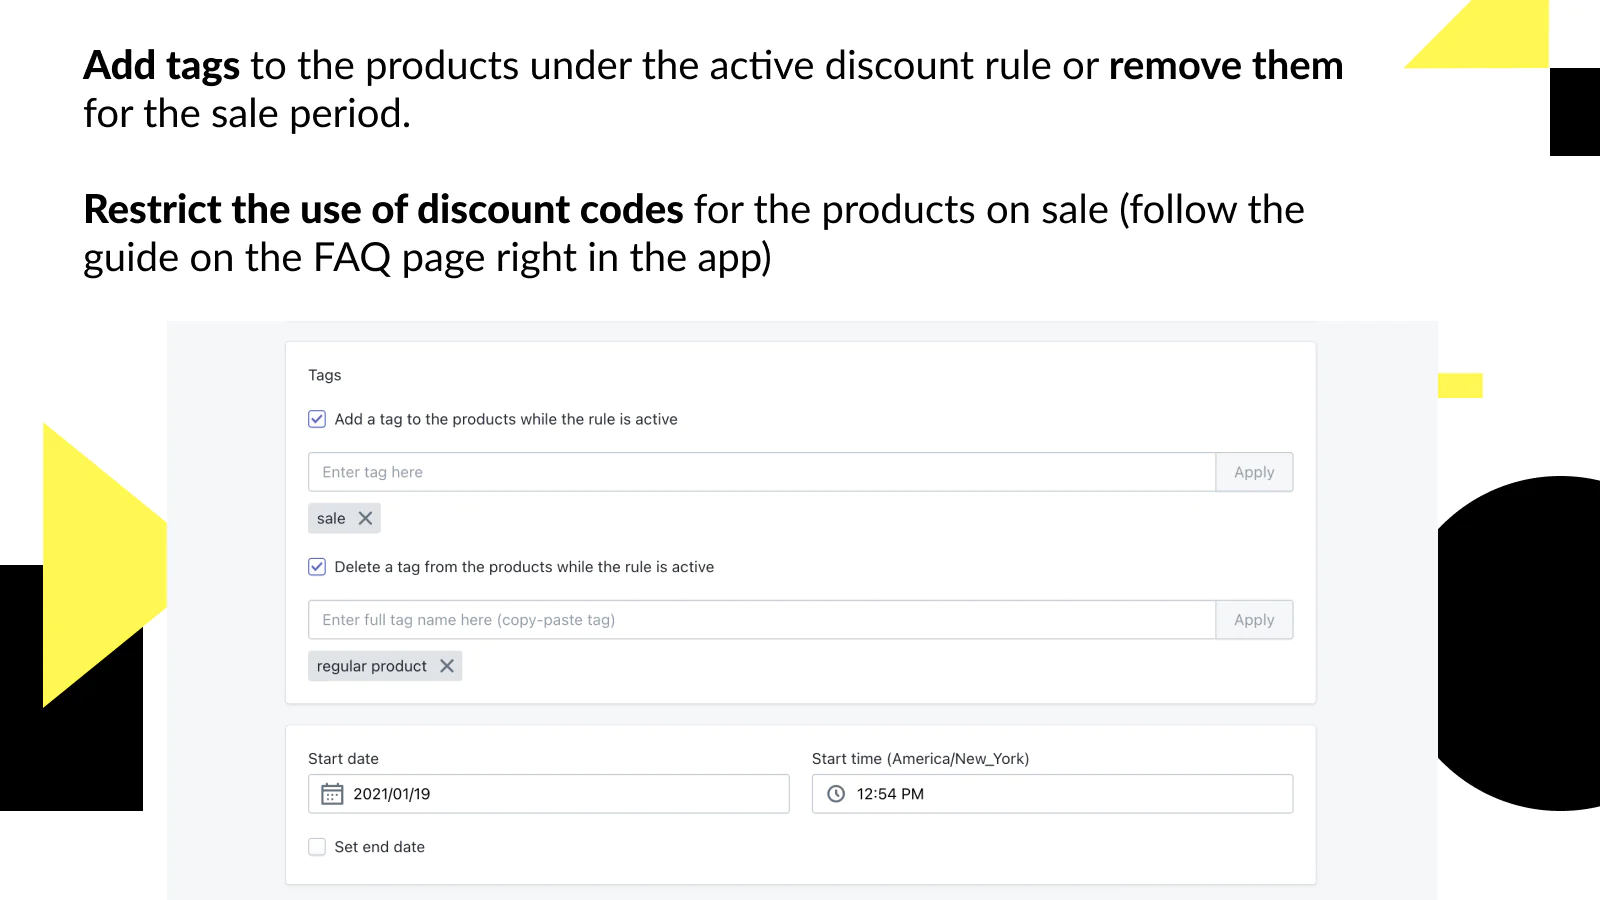This screenshot has width=1600, height=900.
Task: Click 'Set end date' label text
Action: [x=380, y=847]
